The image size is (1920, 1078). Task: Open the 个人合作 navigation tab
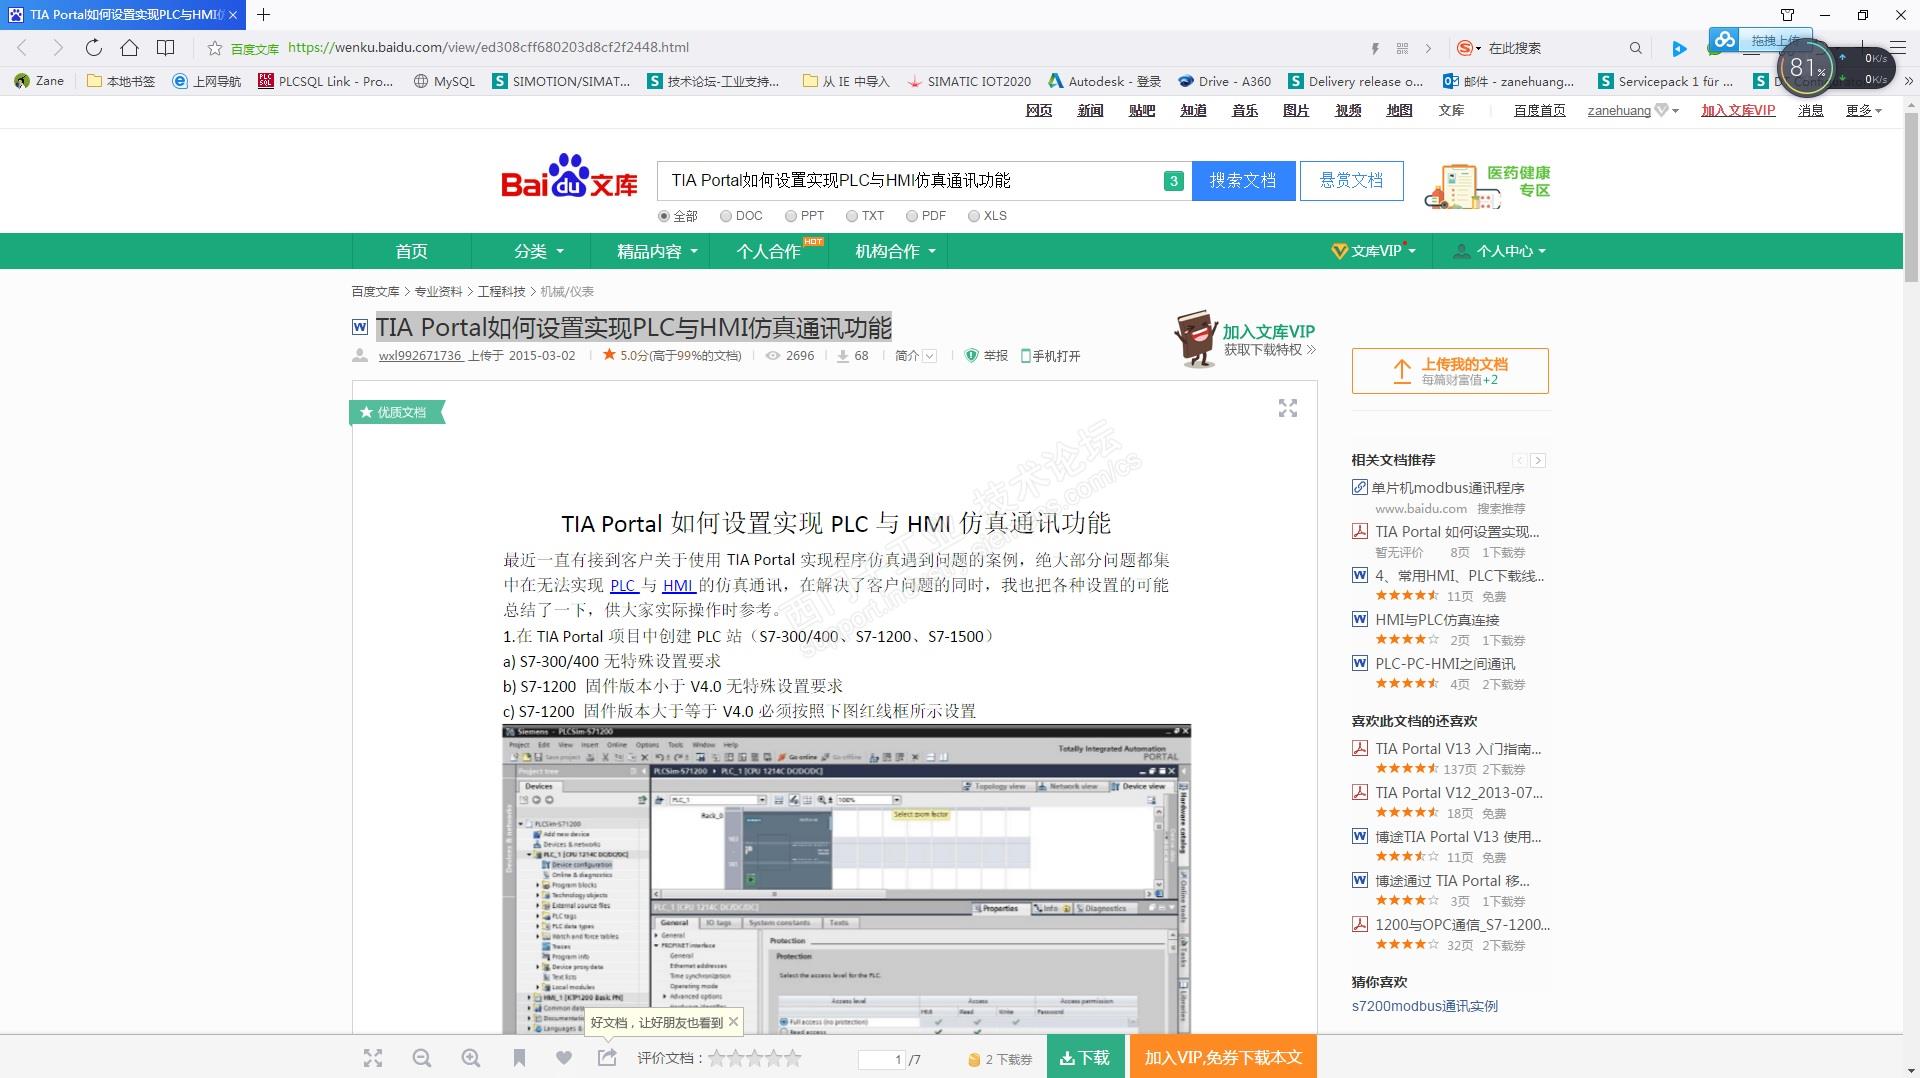coord(768,251)
